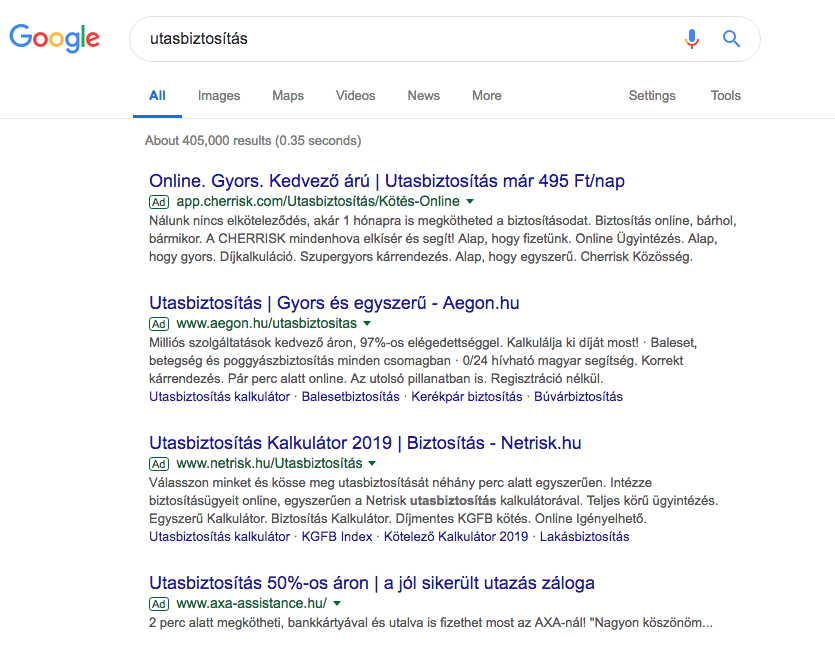Switch to the Videos tab

355,95
